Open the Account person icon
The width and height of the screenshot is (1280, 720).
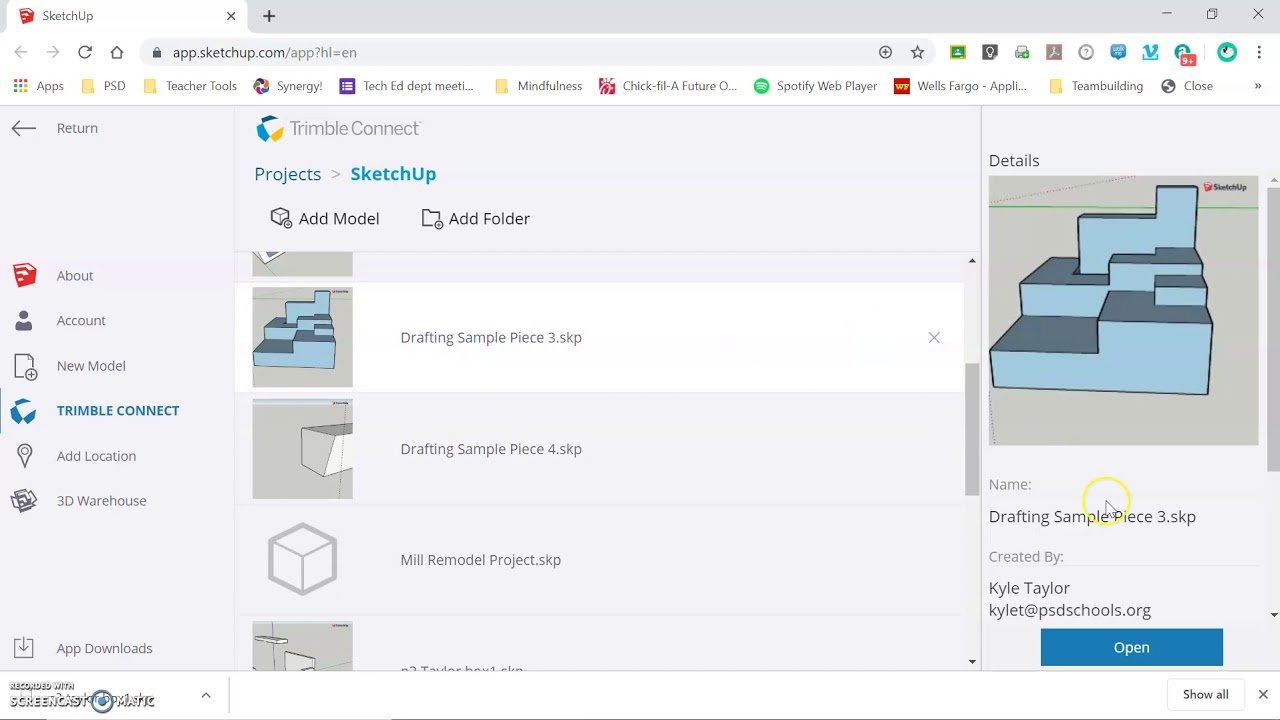[25, 320]
